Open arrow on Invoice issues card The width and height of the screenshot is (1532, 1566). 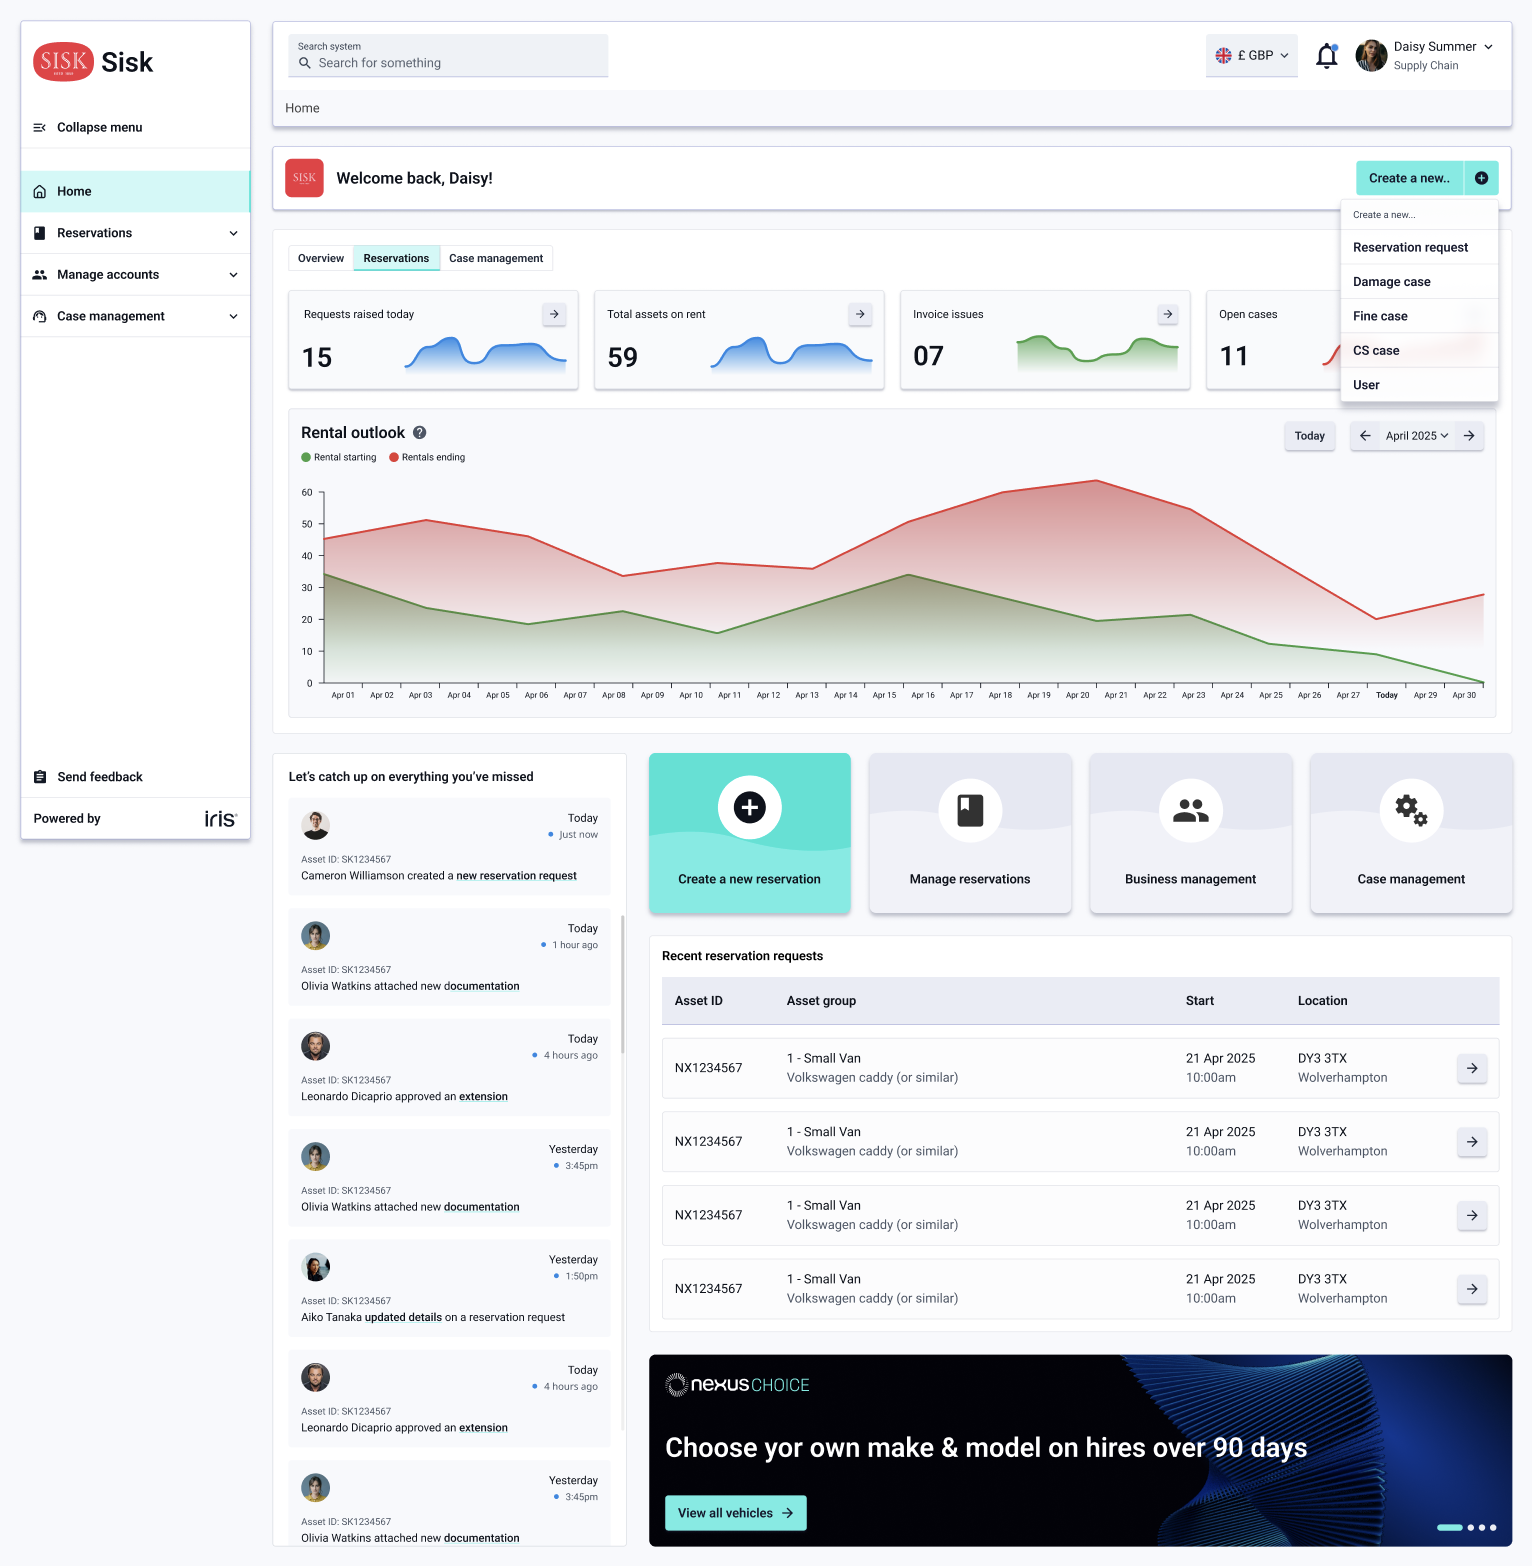pyautogui.click(x=1167, y=314)
